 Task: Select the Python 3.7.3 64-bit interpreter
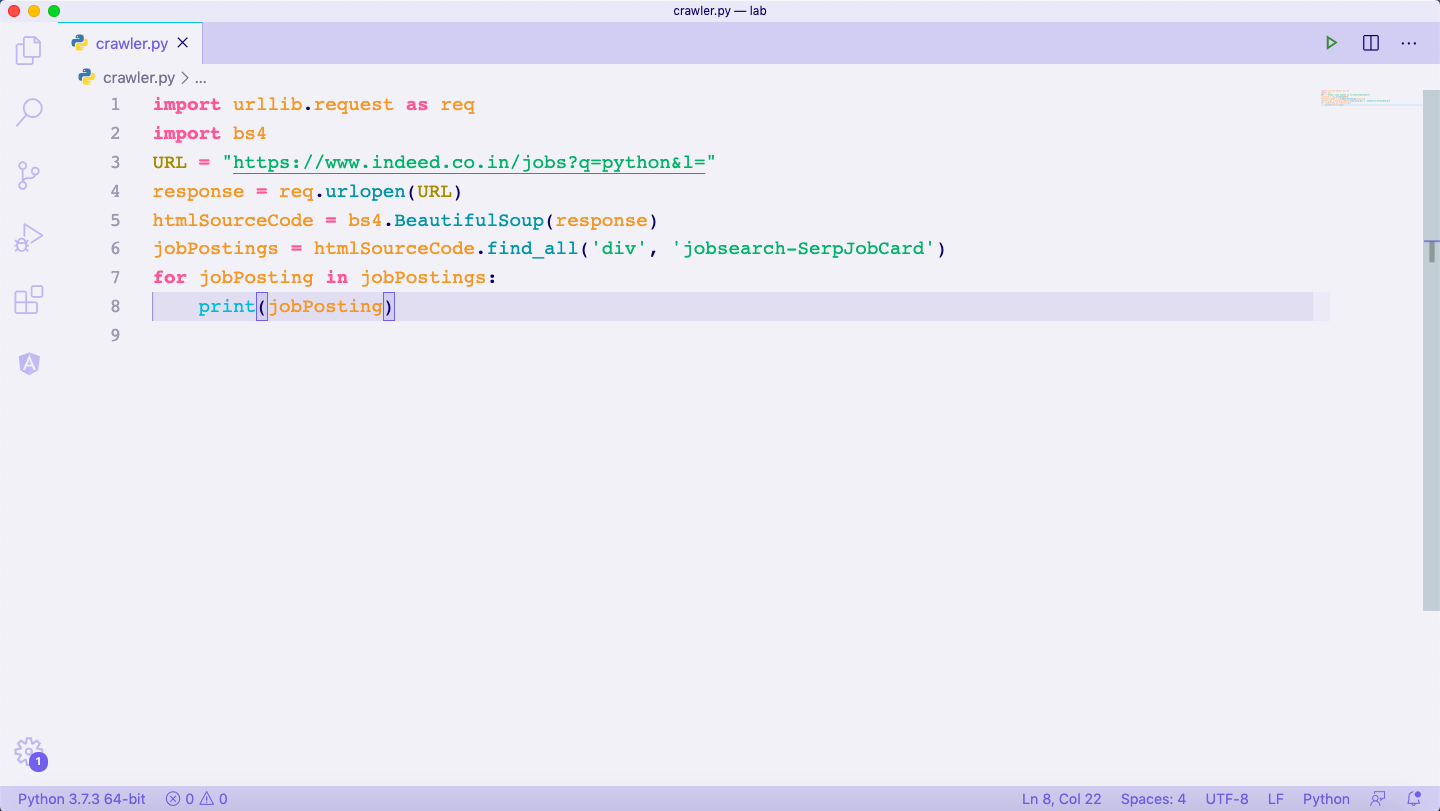(82, 799)
